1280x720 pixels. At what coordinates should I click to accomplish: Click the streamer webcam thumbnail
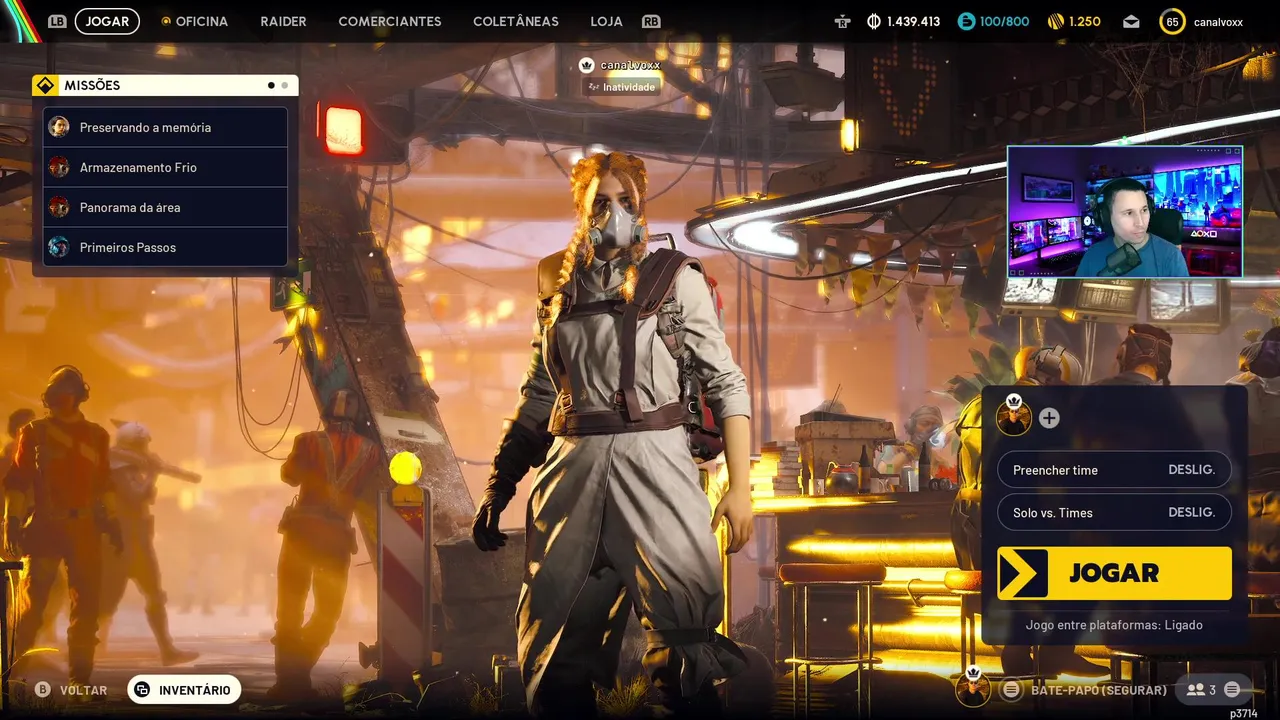[1125, 212]
